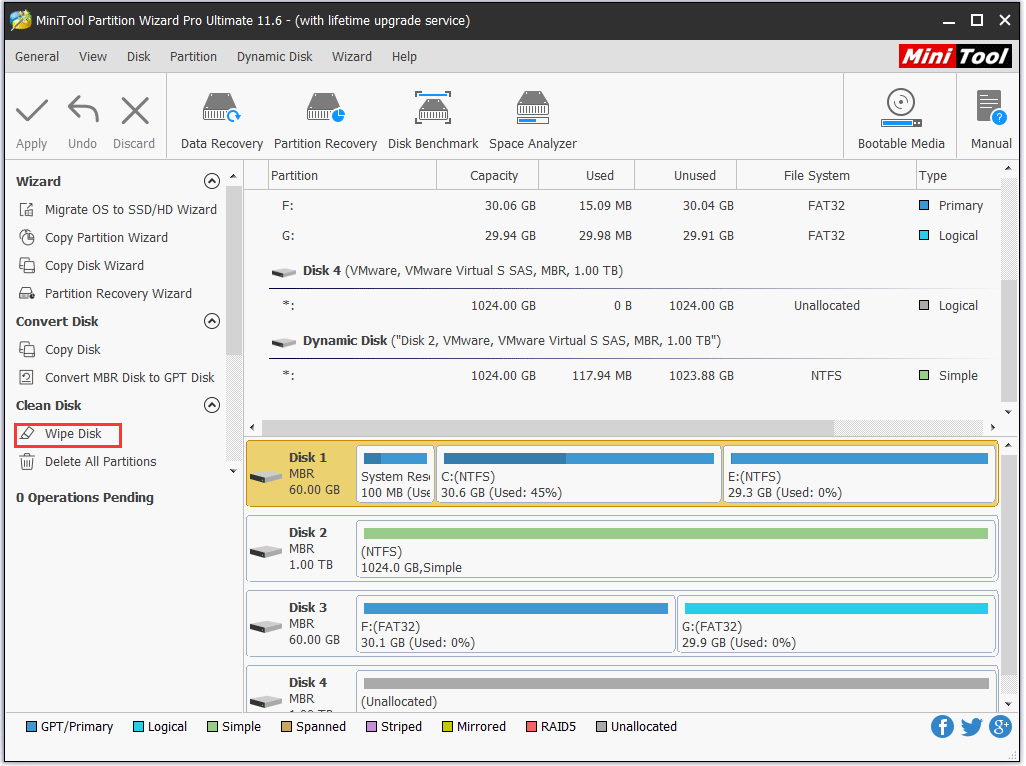The height and width of the screenshot is (766, 1026).
Task: Select C:(NTFS) partition block on Disk 1
Action: click(579, 474)
